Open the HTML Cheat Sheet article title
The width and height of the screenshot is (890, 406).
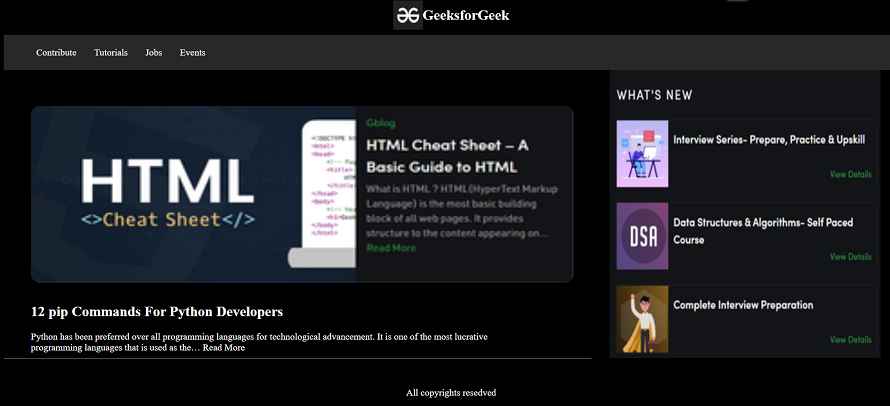(447, 156)
